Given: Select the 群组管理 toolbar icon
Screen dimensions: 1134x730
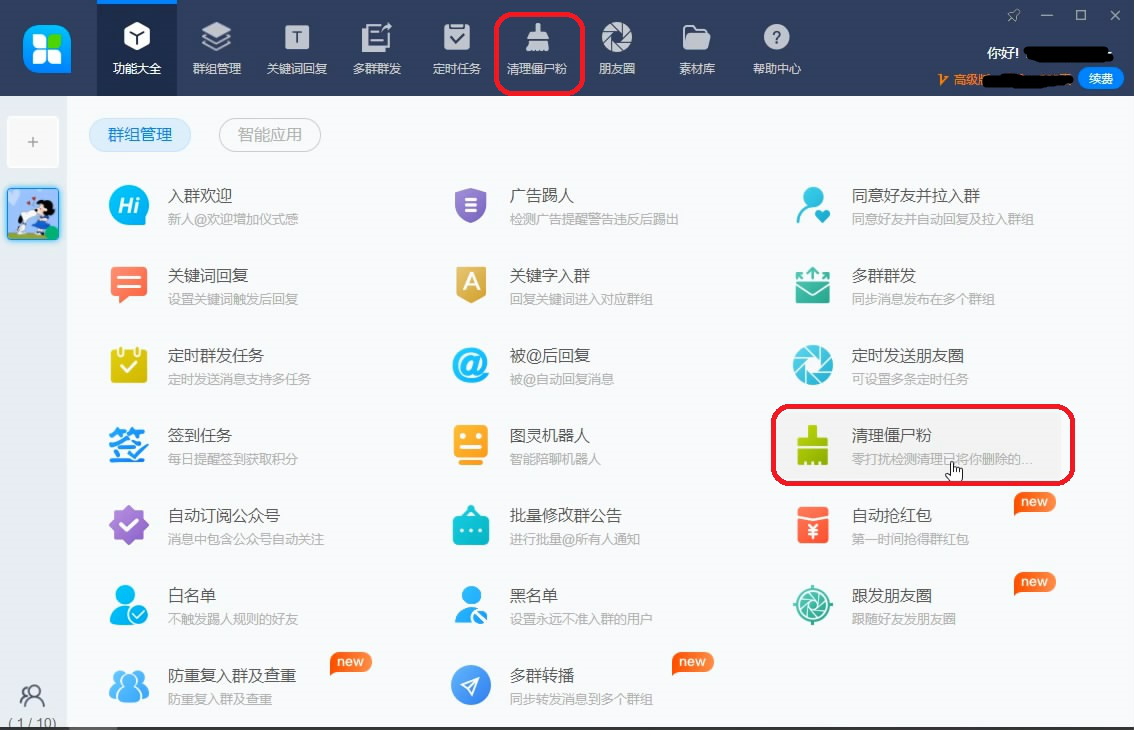Looking at the screenshot, I should (216, 47).
